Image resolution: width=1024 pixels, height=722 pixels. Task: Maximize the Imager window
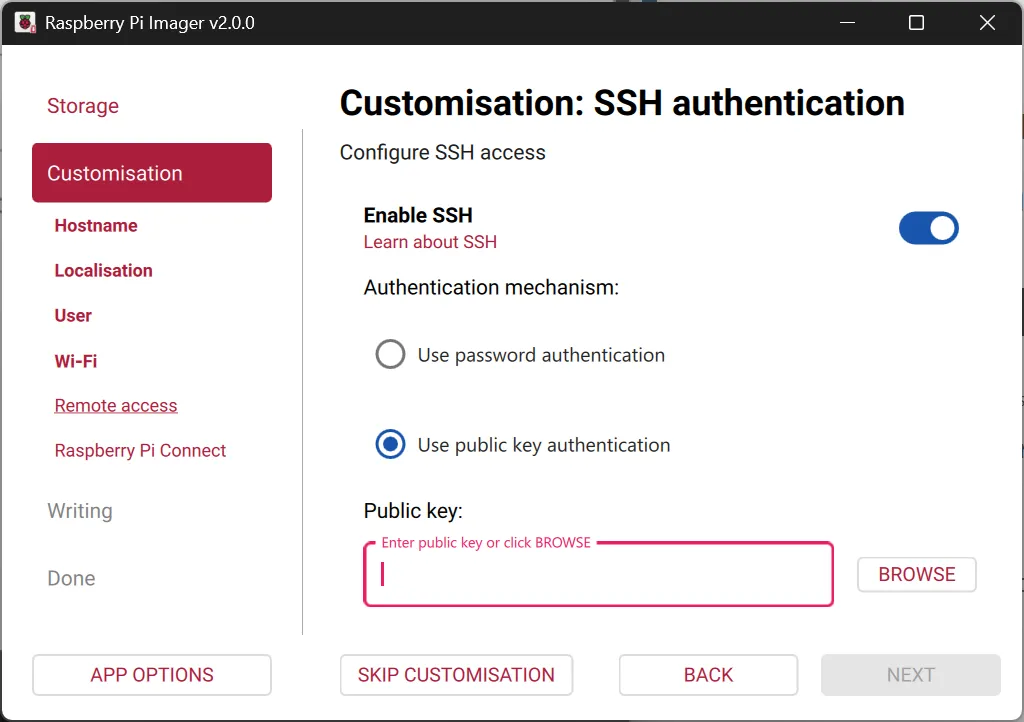[x=916, y=23]
